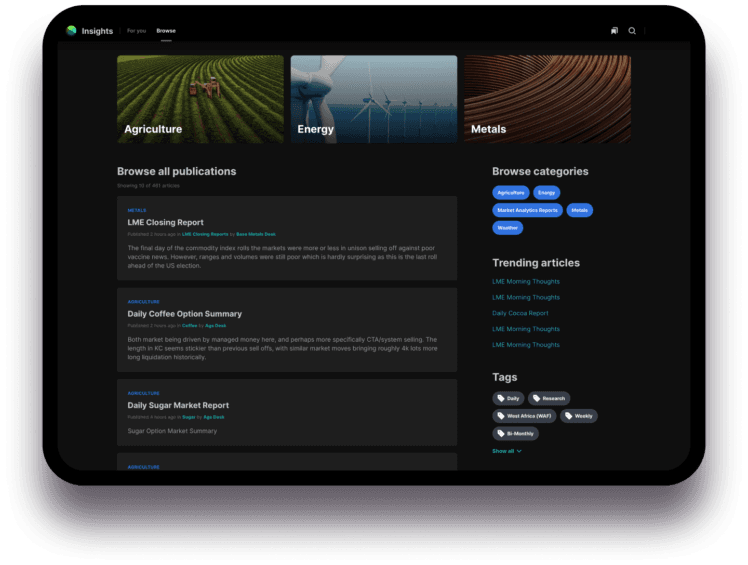Click METALS label above LME Closing Report
This screenshot has height=565, width=748.
(x=137, y=210)
